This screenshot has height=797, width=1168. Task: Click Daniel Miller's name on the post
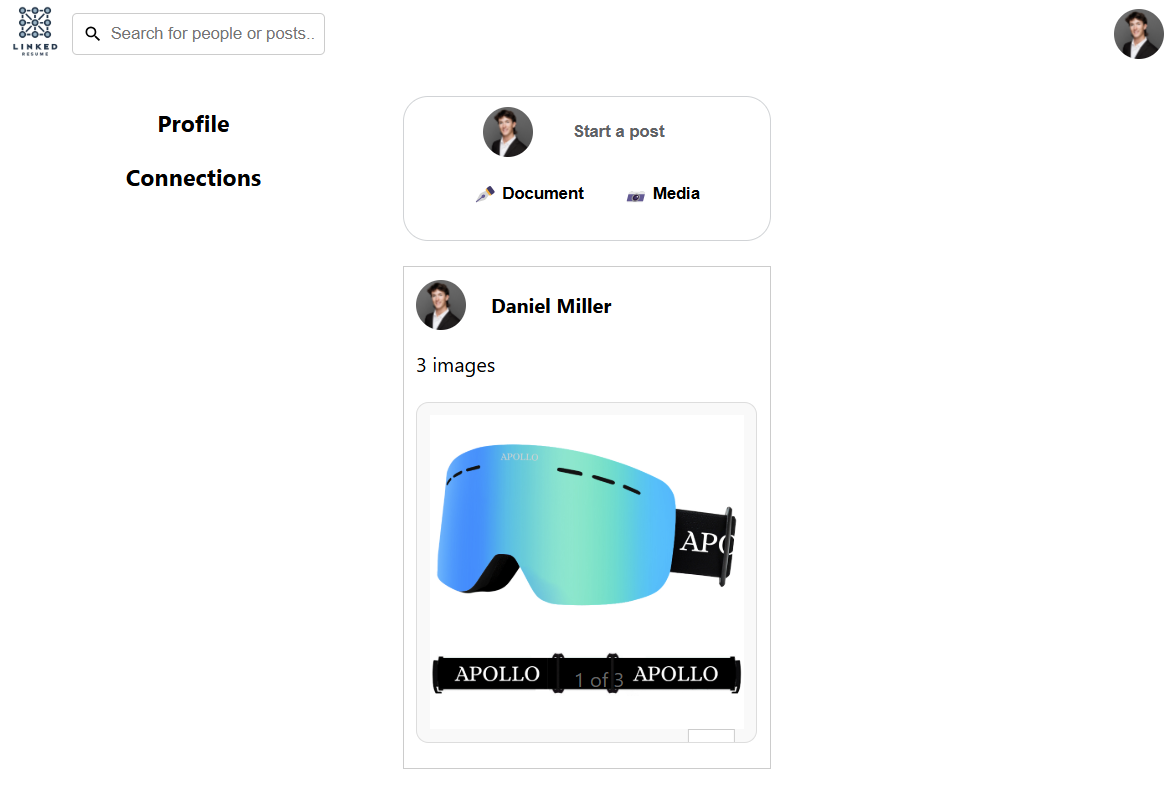(x=551, y=306)
